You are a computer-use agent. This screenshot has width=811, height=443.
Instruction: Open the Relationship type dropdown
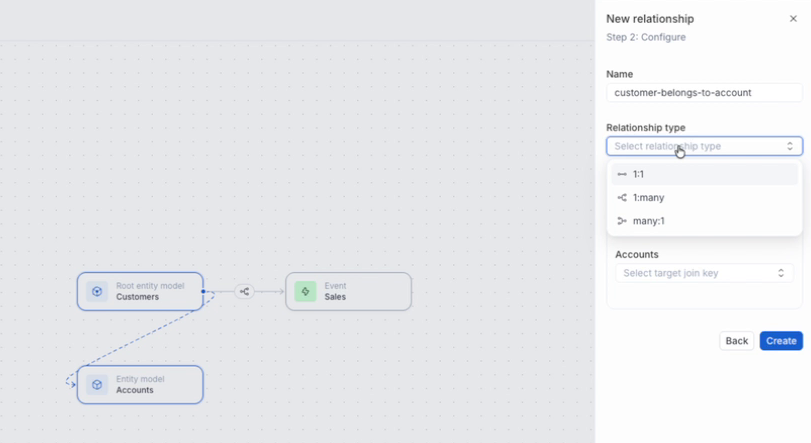coord(703,146)
